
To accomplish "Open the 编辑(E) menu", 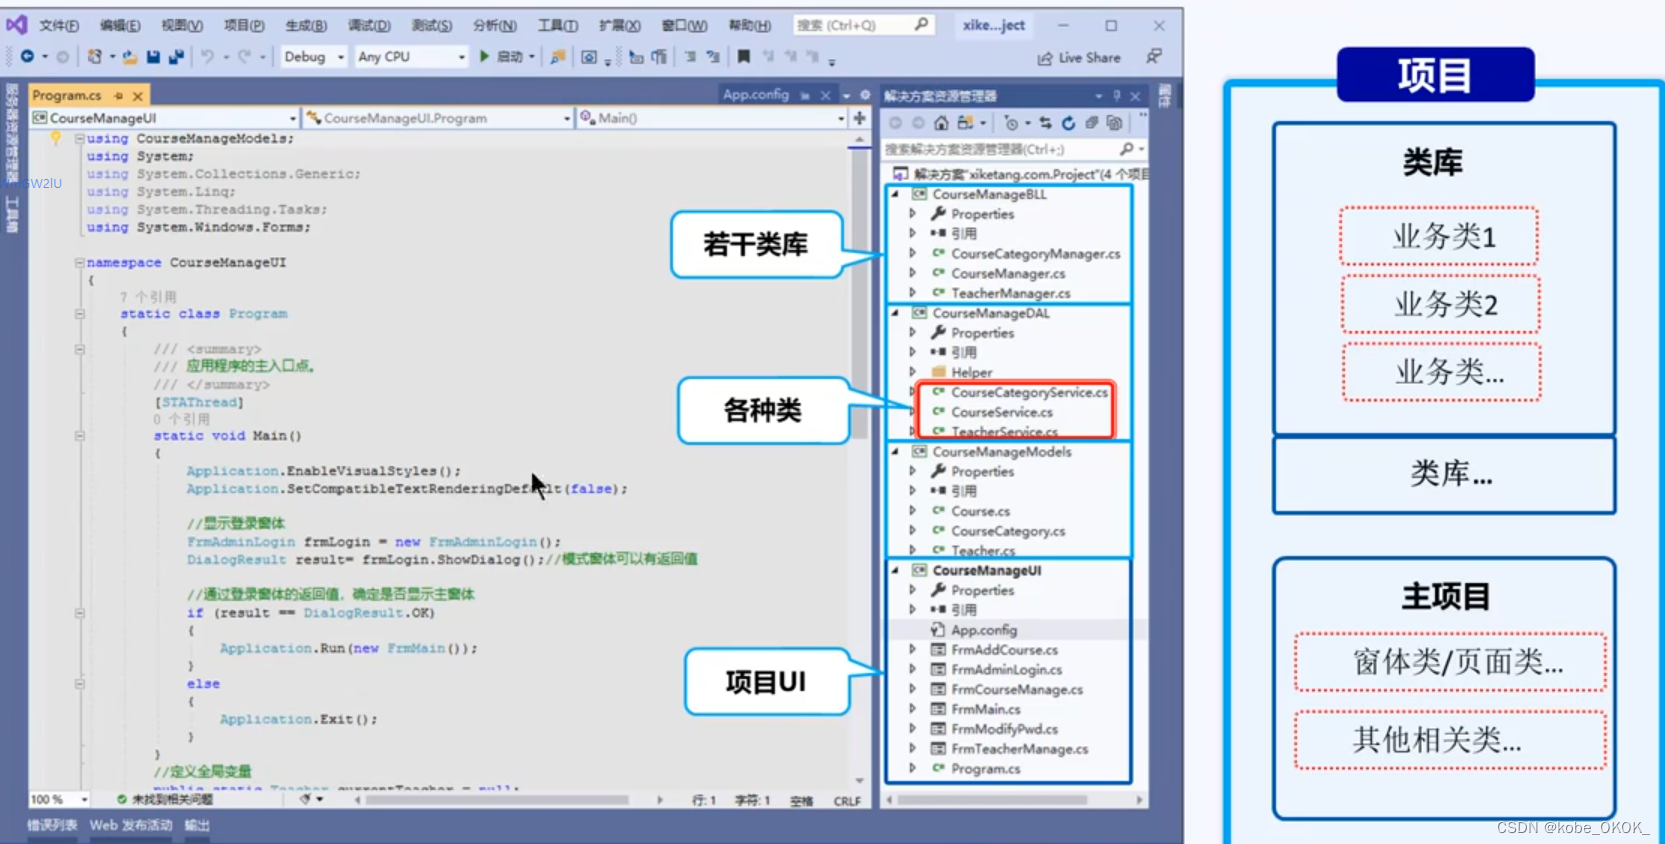I will point(120,25).
